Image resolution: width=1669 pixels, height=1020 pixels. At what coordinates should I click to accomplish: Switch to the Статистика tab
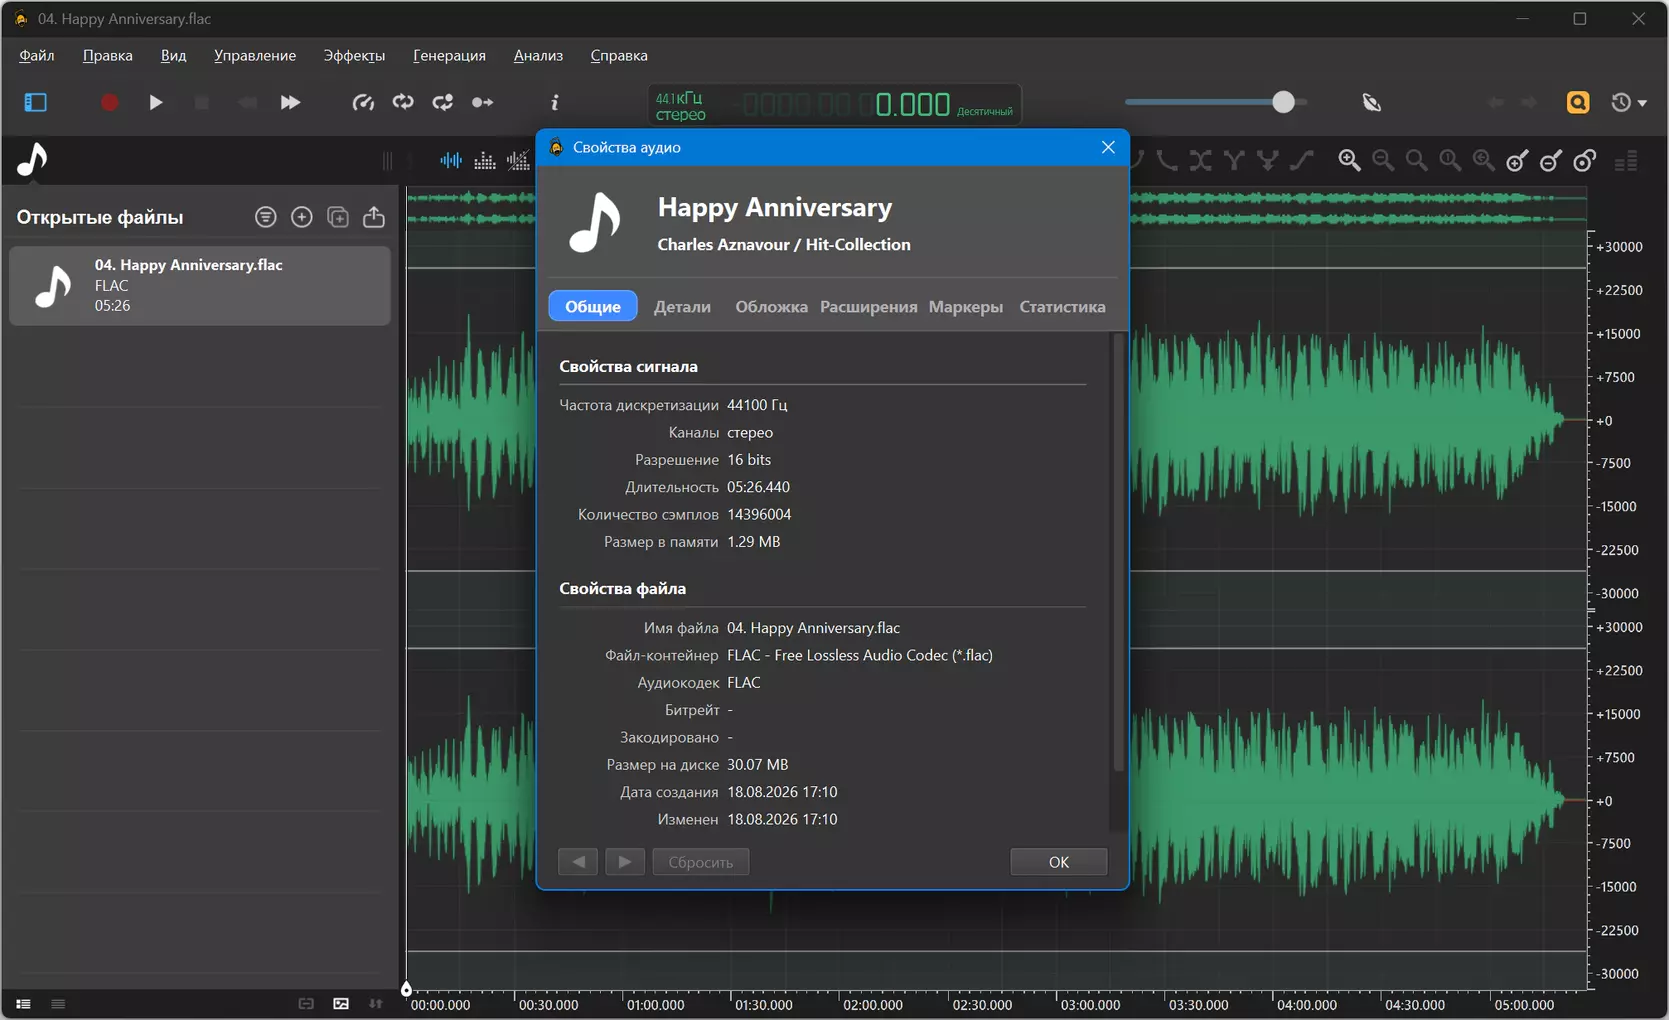[x=1062, y=307]
